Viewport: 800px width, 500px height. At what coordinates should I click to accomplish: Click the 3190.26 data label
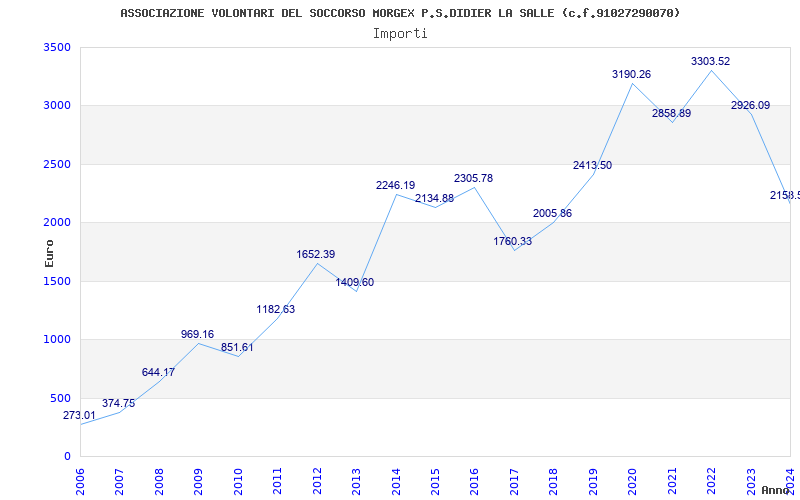click(632, 74)
